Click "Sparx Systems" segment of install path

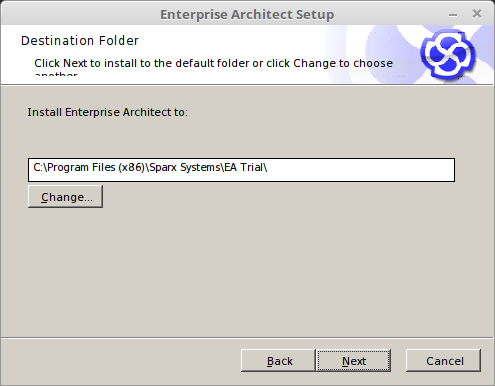tap(185, 167)
